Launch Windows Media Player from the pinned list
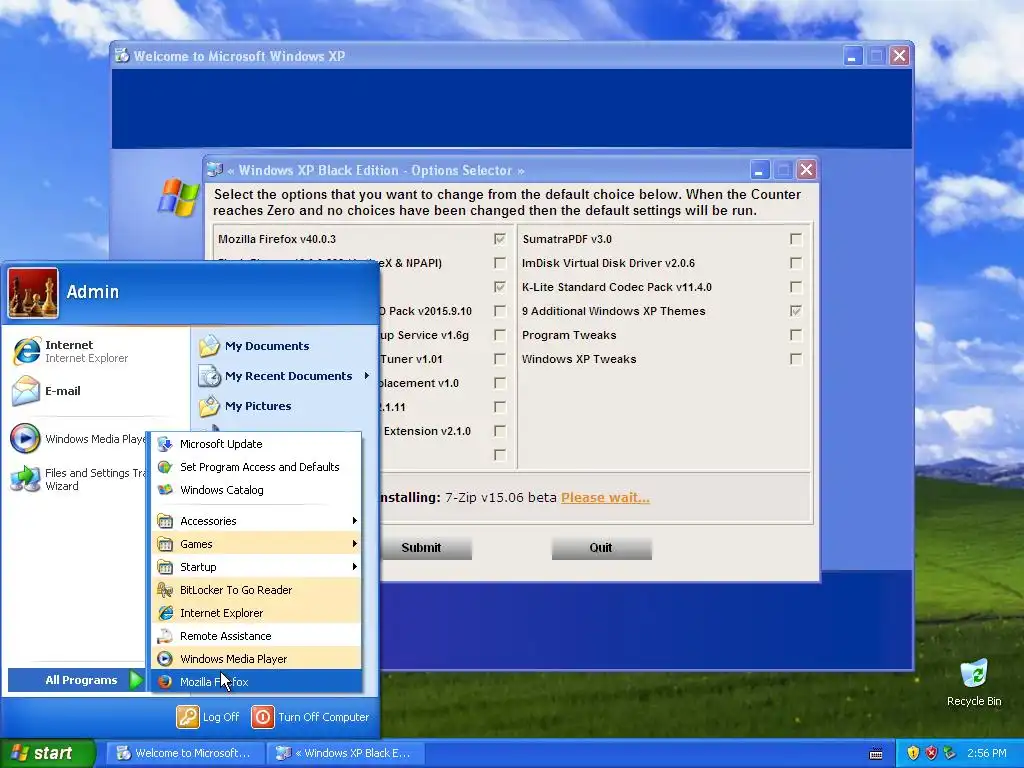 25,438
